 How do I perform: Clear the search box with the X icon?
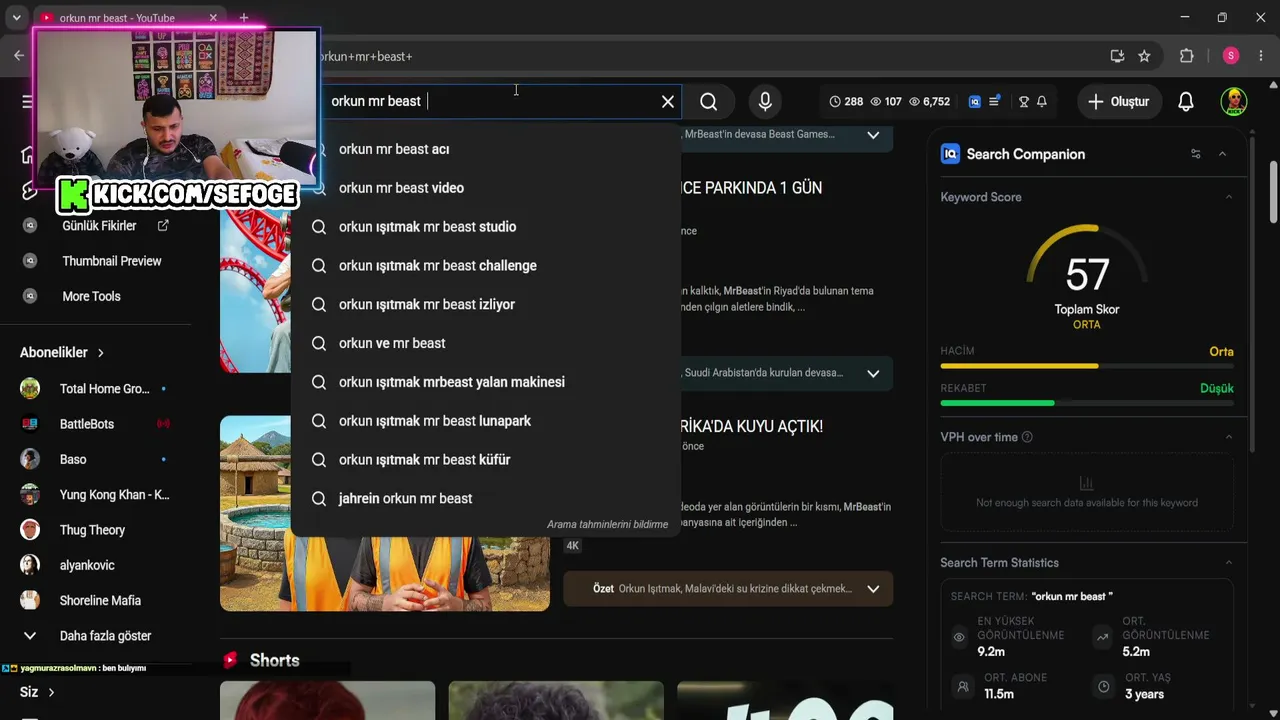(668, 101)
